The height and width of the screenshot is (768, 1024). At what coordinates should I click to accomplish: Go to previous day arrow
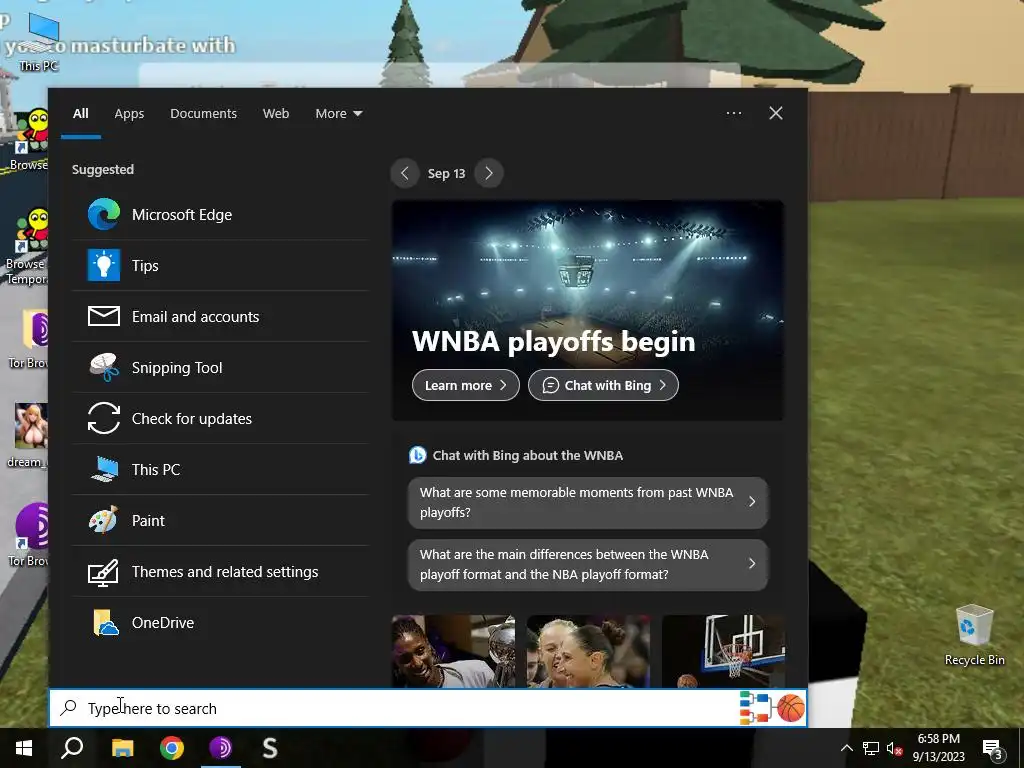point(405,173)
